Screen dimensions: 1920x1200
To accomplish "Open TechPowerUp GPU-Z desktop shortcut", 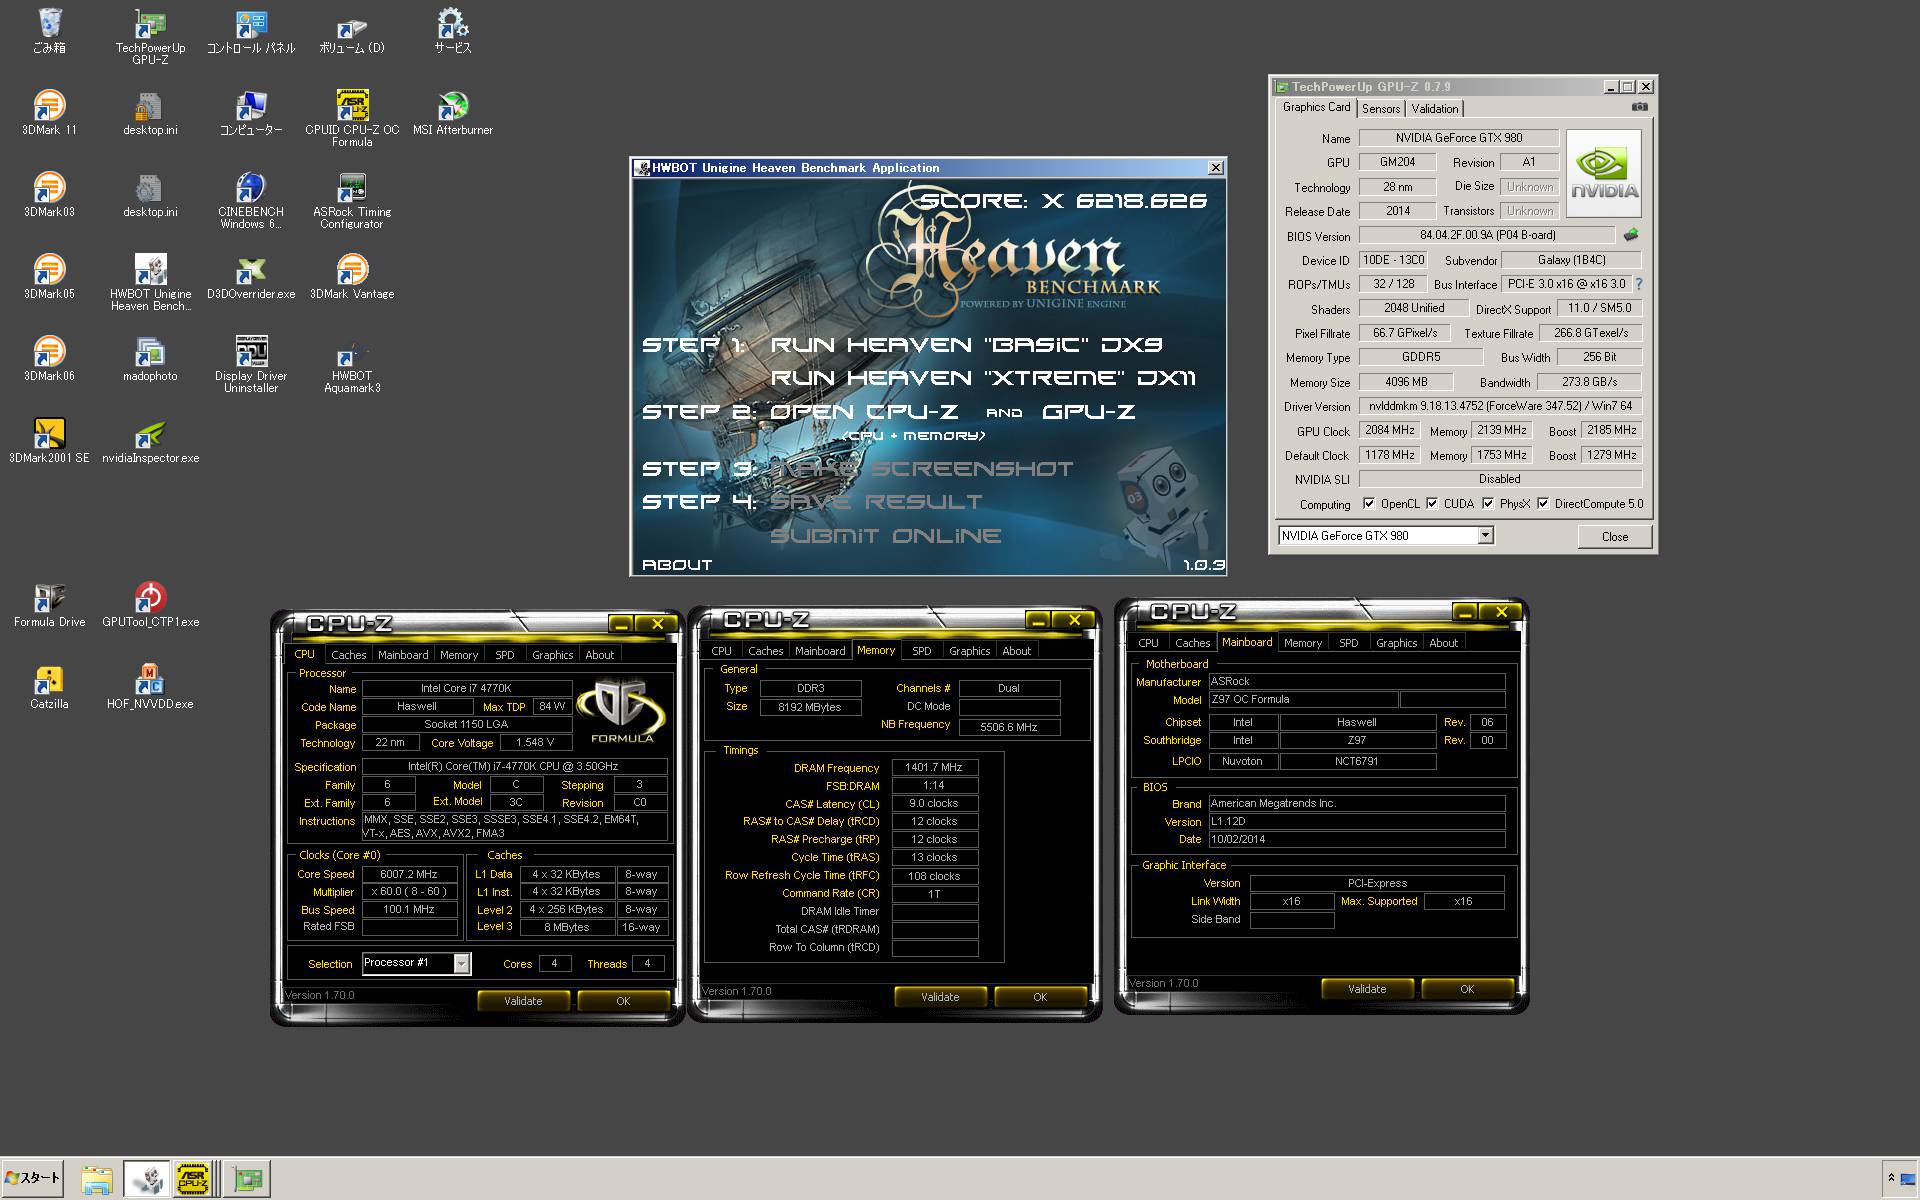I will point(150,36).
